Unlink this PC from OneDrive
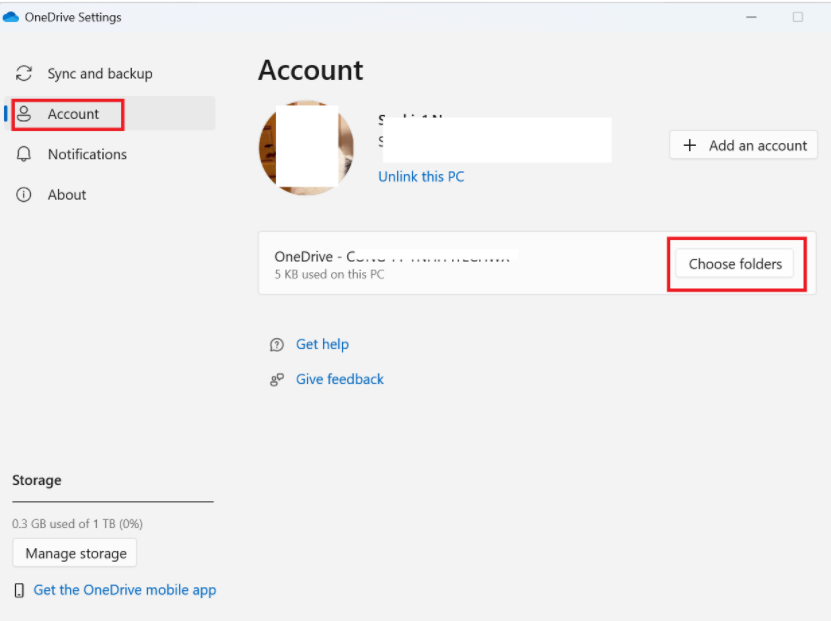The width and height of the screenshot is (831, 621). coord(421,176)
